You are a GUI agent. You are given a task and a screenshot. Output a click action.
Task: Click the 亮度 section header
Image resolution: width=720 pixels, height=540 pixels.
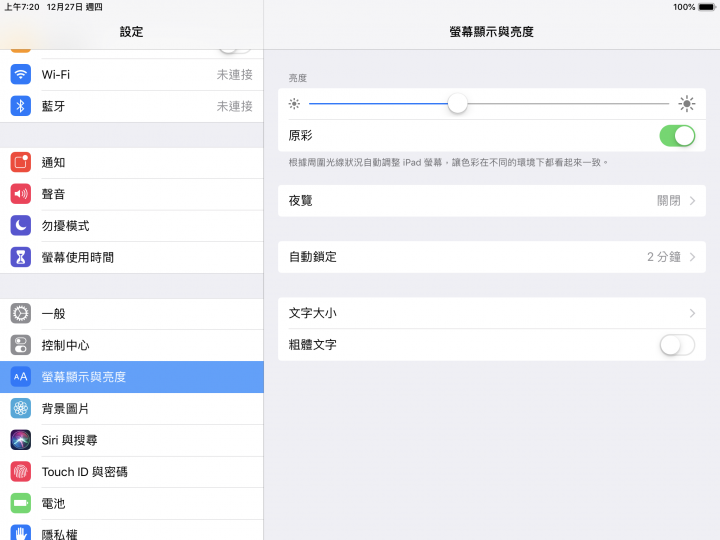tap(298, 78)
